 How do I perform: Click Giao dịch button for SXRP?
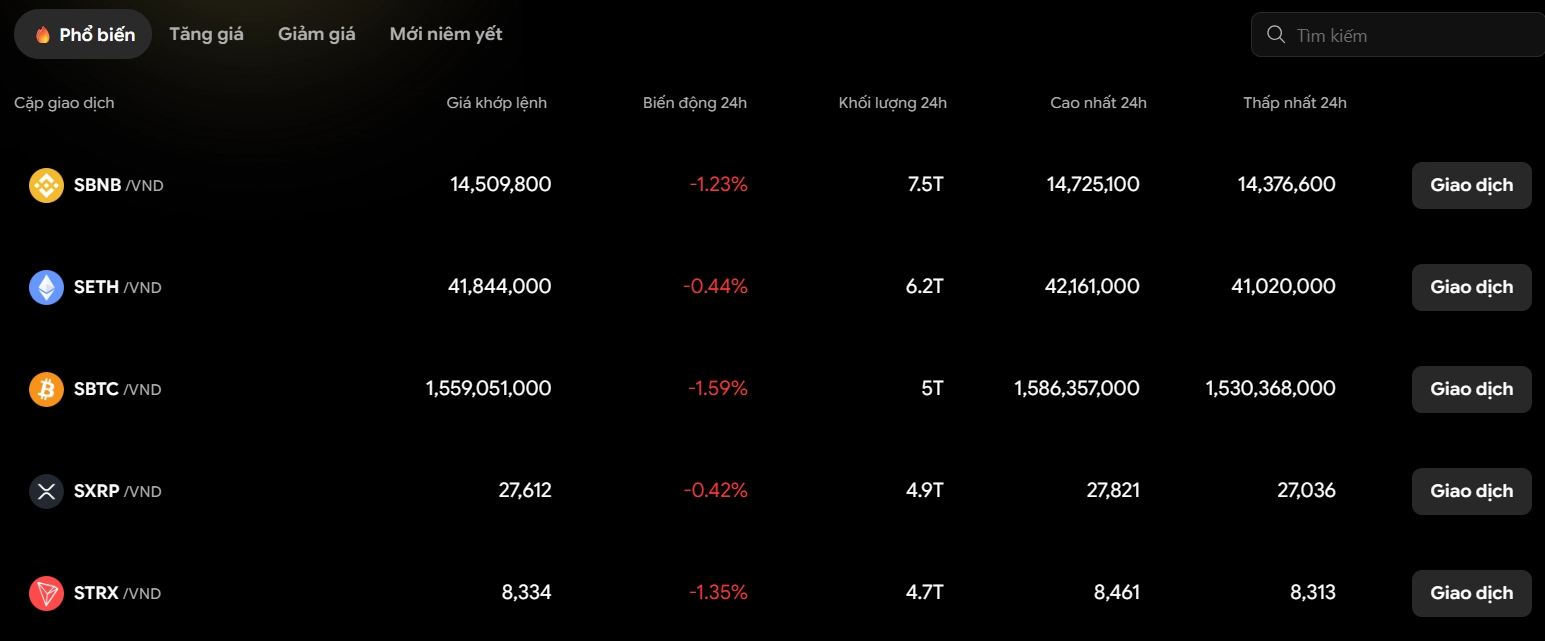(x=1471, y=491)
